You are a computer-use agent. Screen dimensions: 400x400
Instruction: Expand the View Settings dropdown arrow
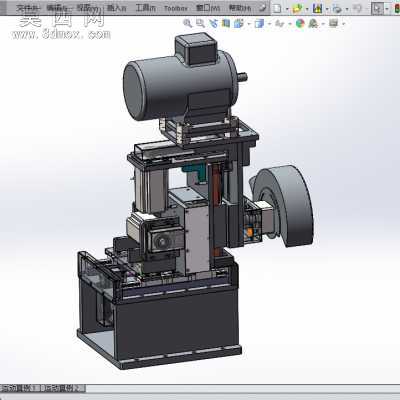tap(343, 24)
